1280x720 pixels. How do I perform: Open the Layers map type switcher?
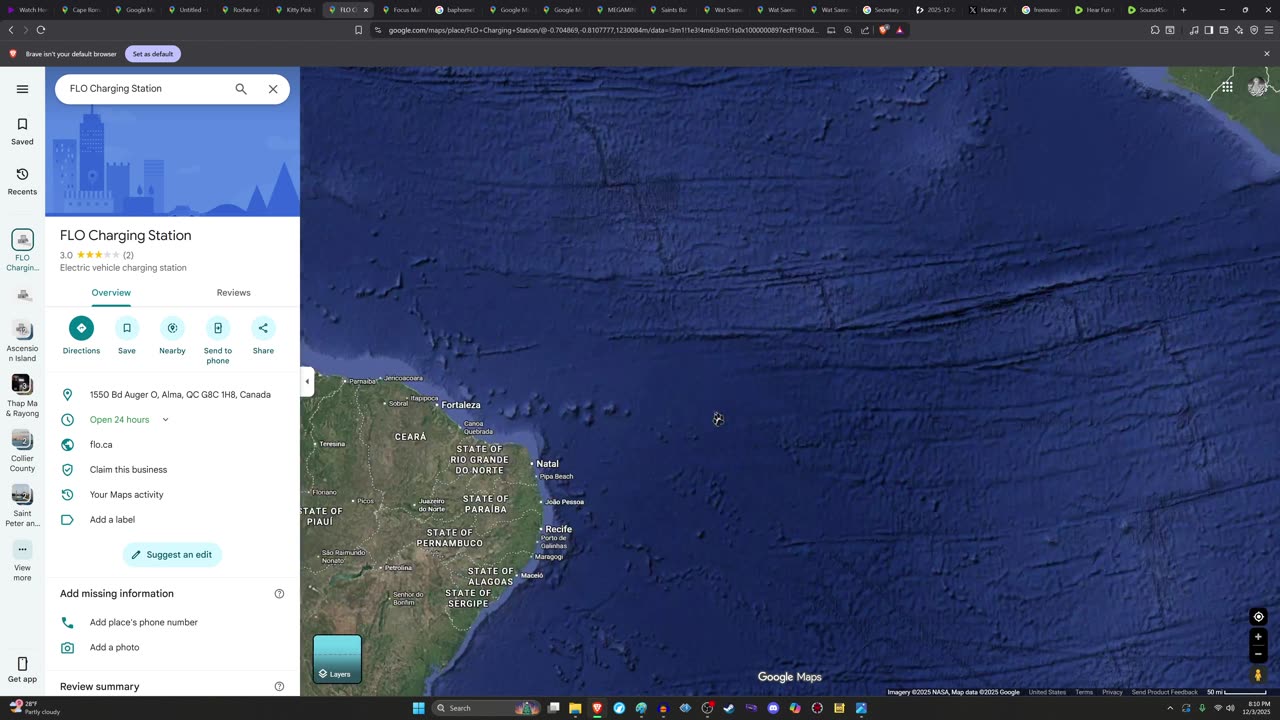tap(337, 659)
